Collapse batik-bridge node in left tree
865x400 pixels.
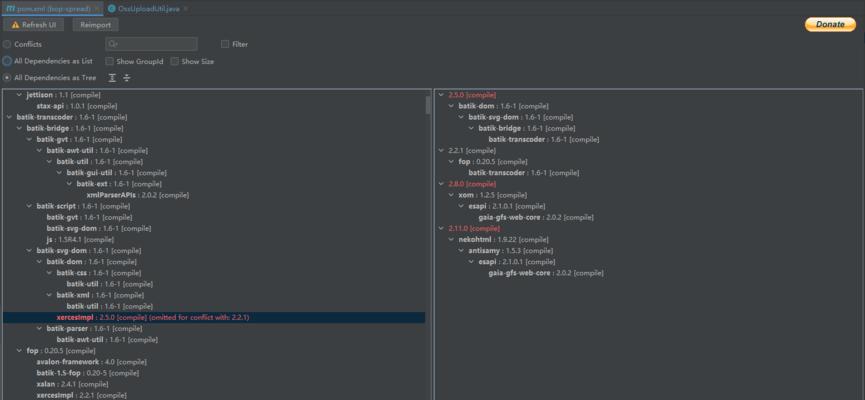point(19,128)
